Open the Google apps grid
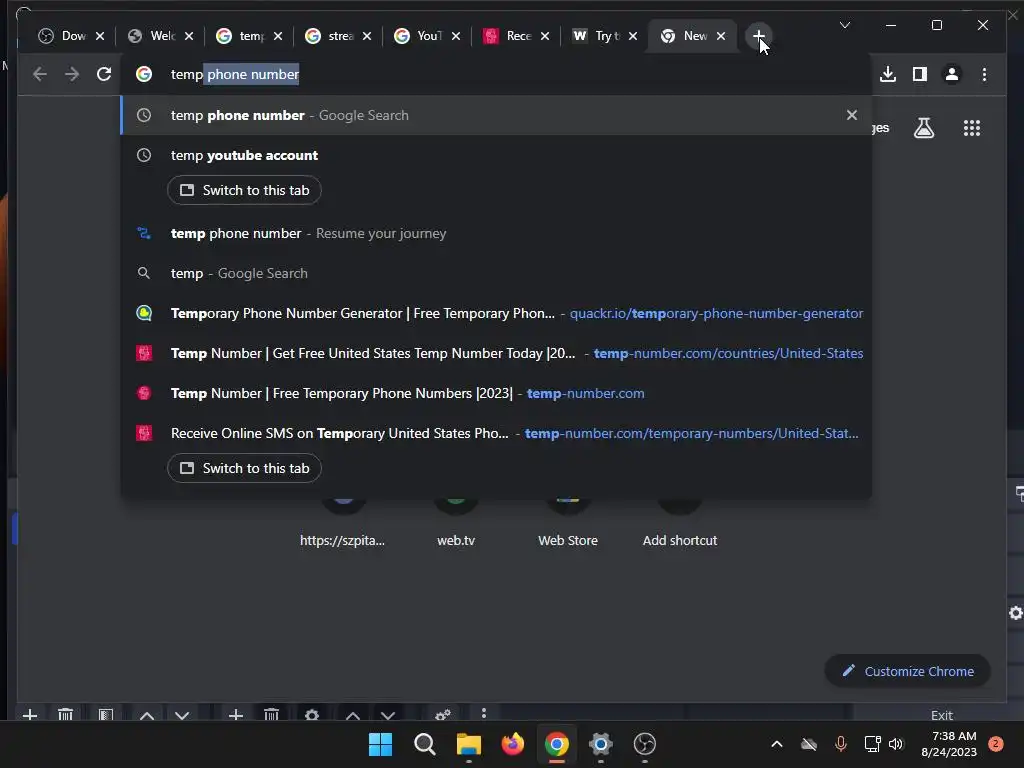Viewport: 1024px width, 768px height. click(972, 128)
